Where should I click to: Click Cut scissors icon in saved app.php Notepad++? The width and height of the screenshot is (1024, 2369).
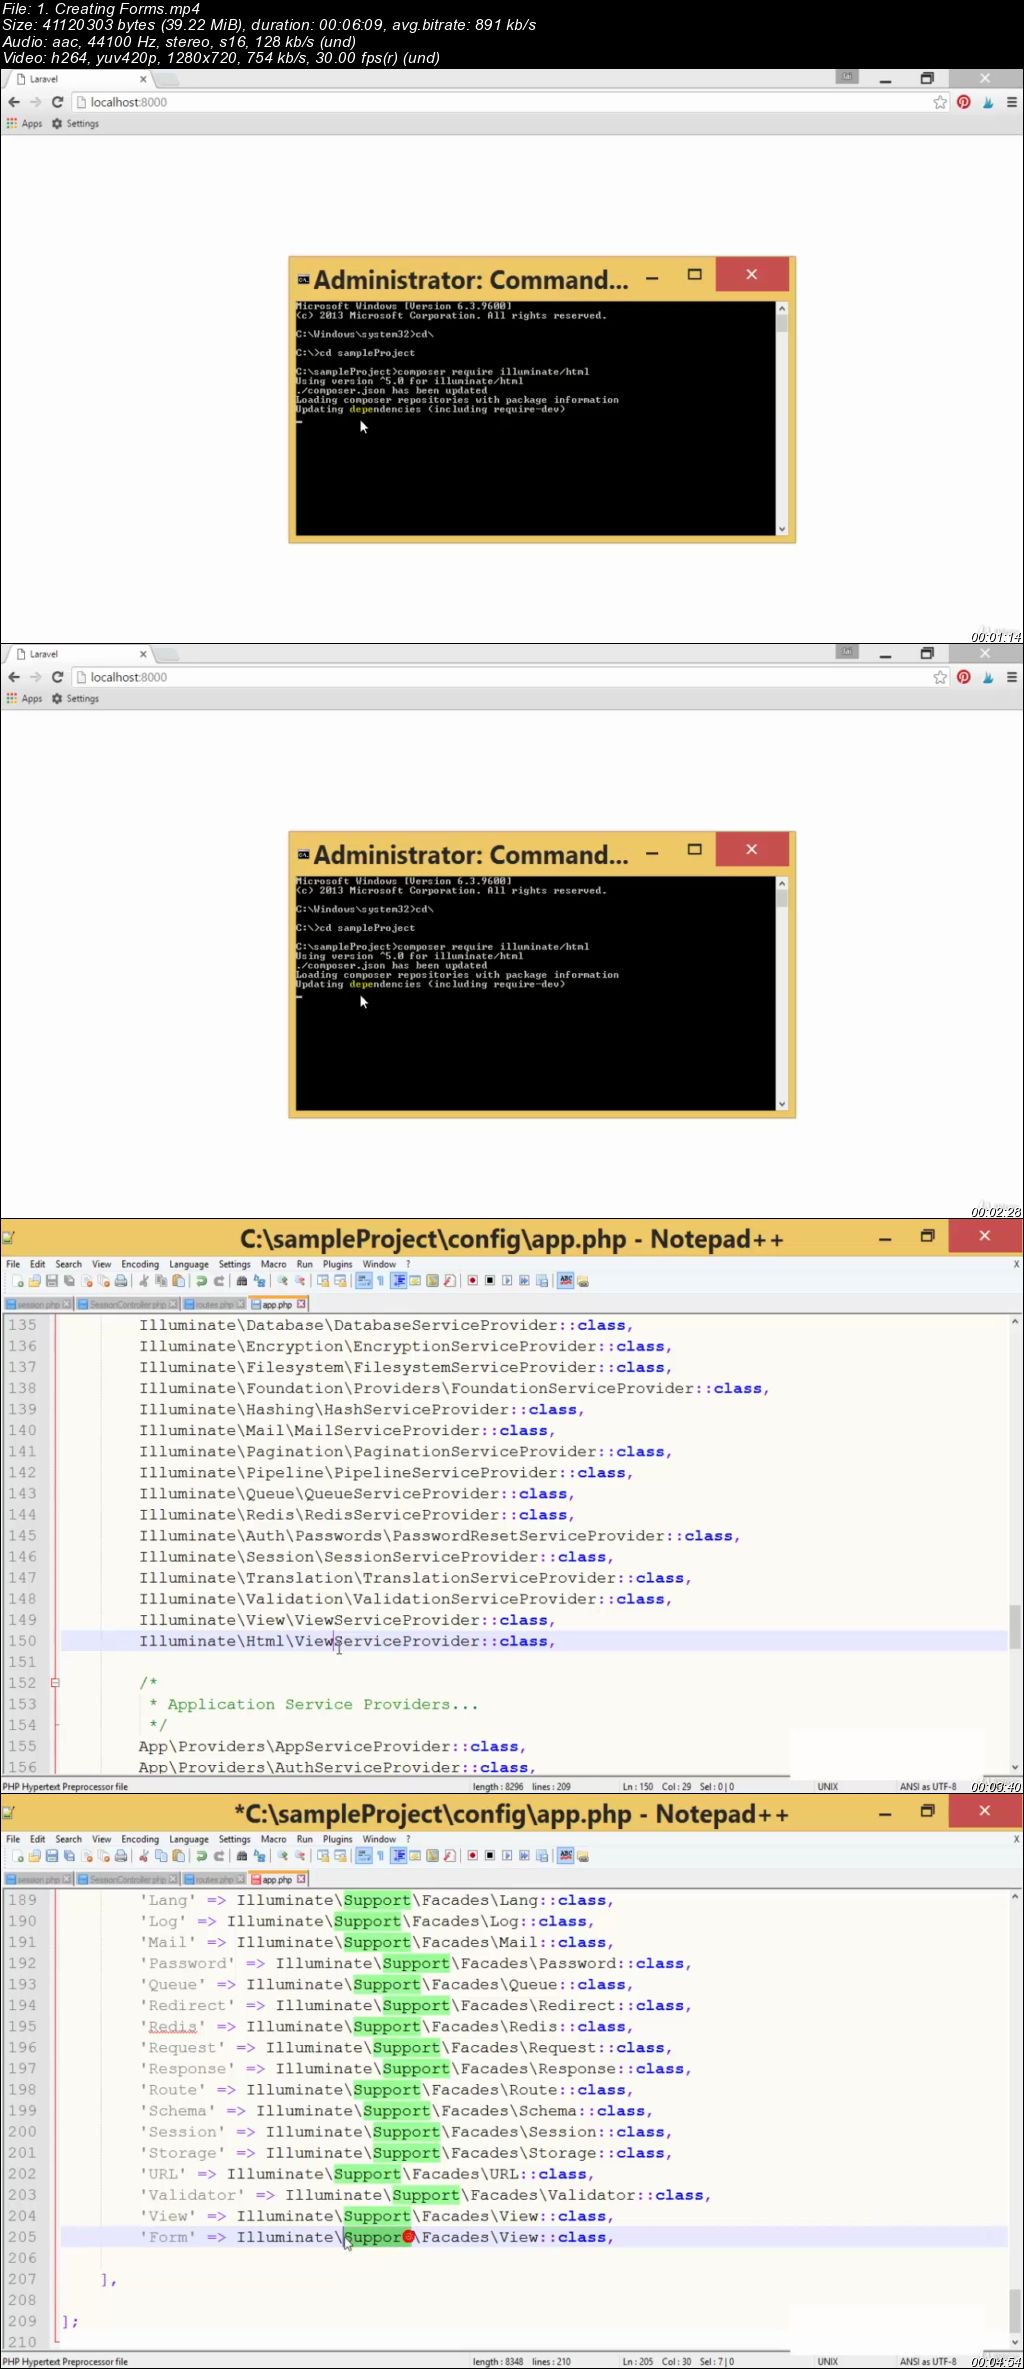coord(142,1280)
